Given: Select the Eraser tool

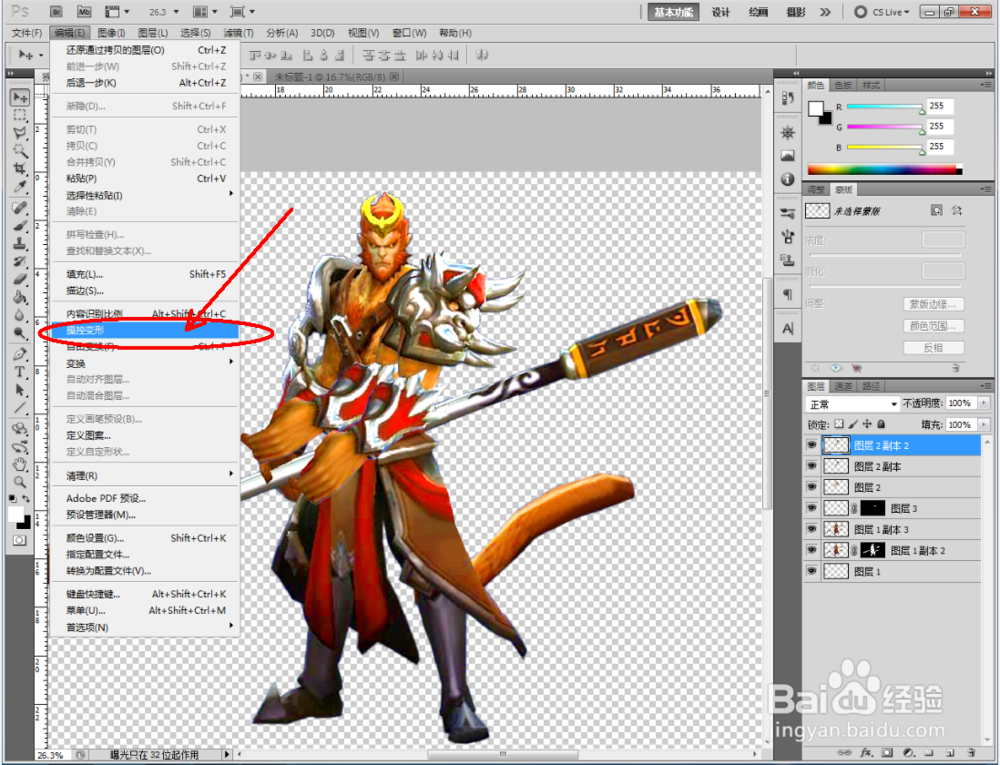Looking at the screenshot, I should tap(20, 279).
